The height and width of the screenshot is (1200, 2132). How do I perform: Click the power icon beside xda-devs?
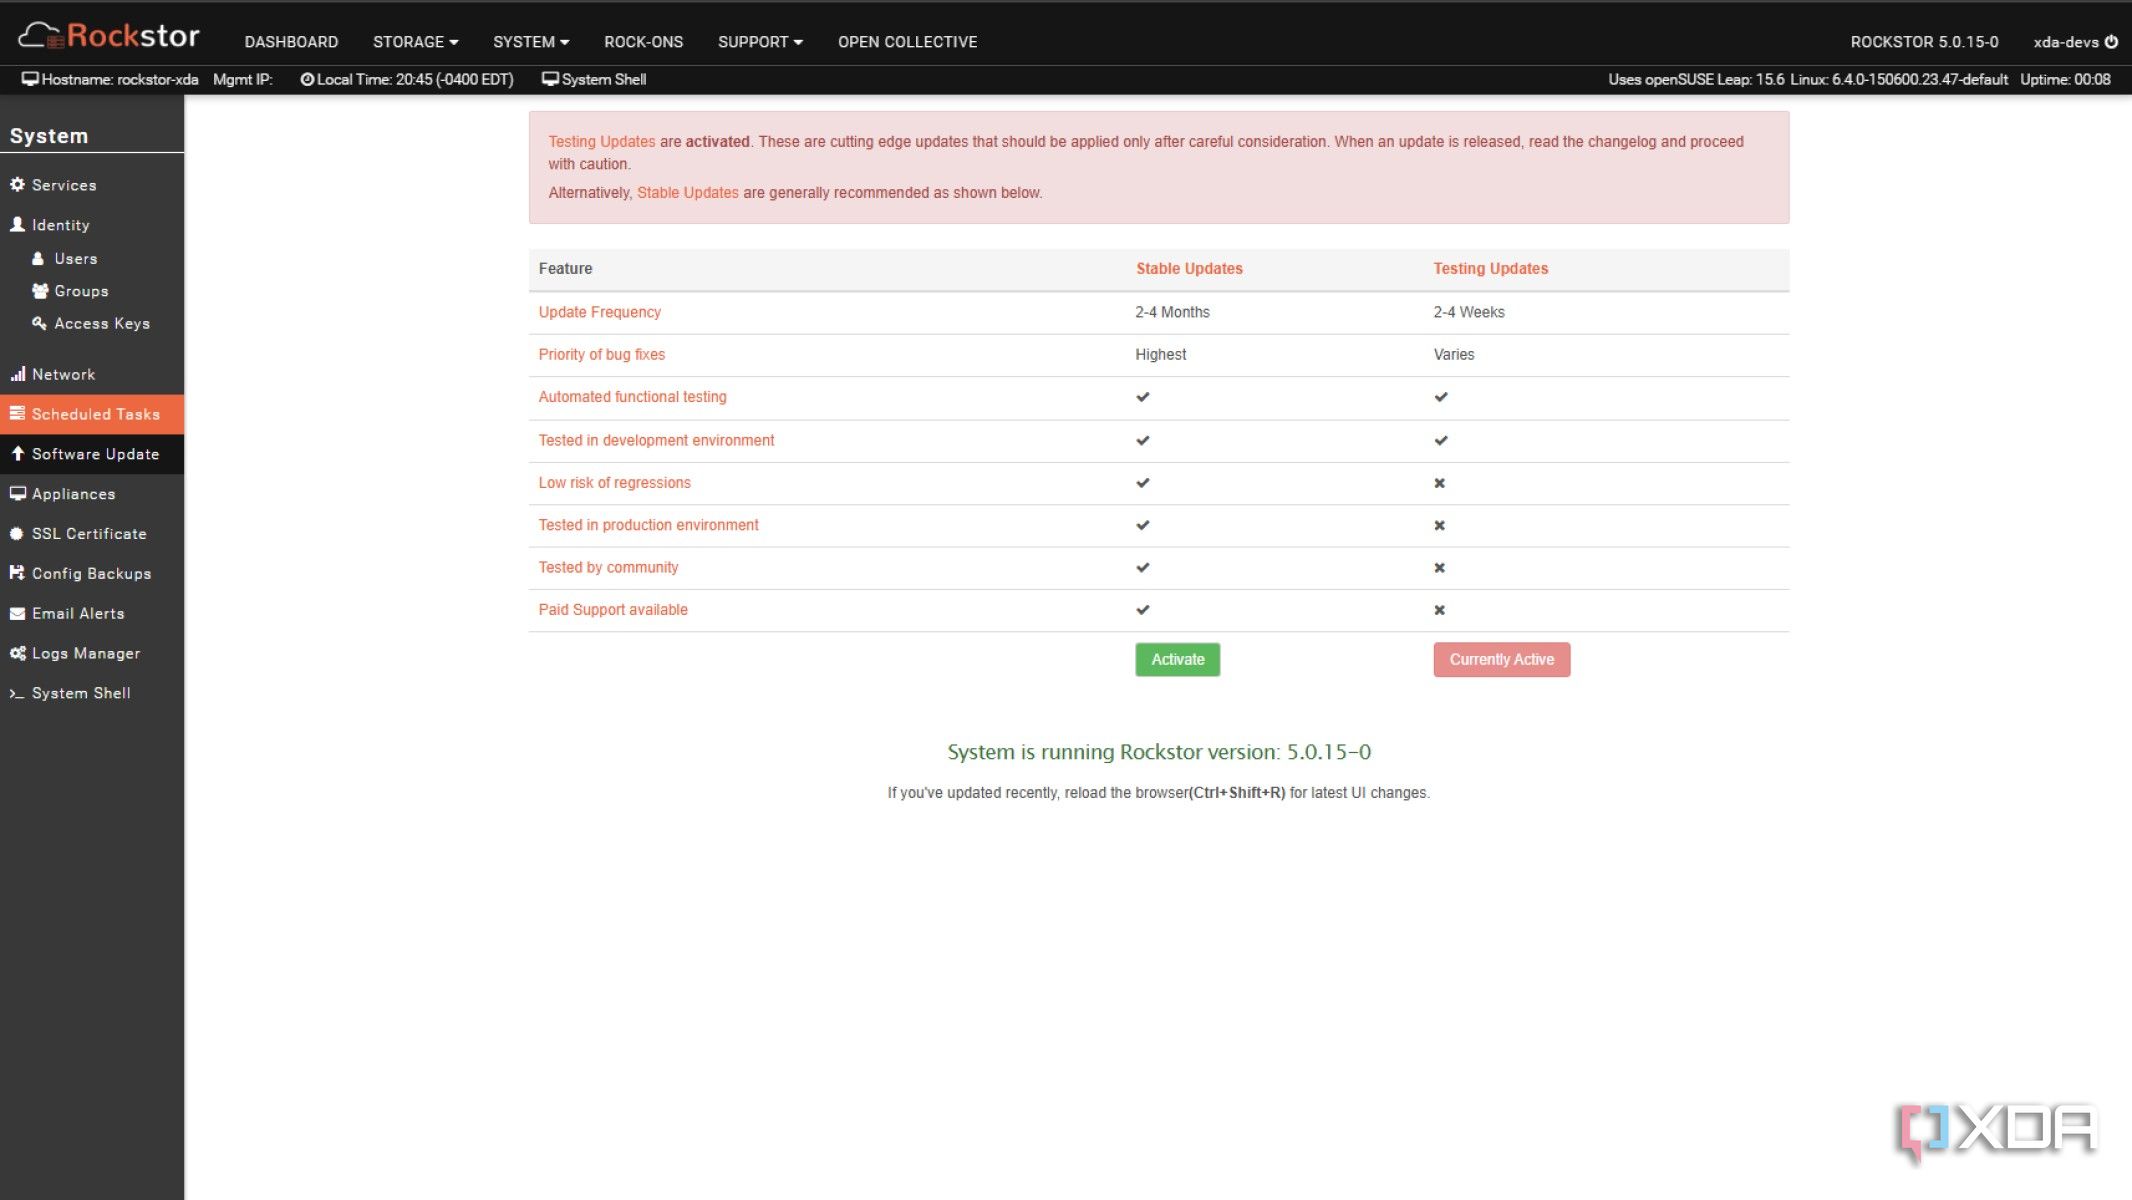point(2111,42)
